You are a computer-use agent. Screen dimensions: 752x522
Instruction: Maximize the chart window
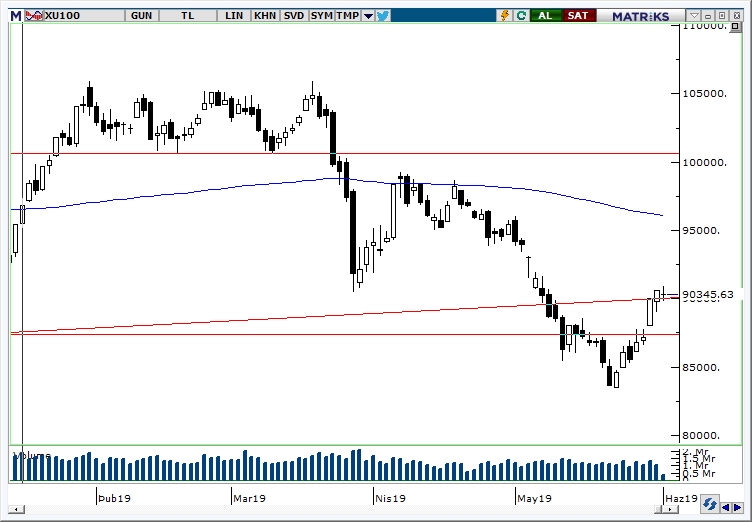point(723,16)
